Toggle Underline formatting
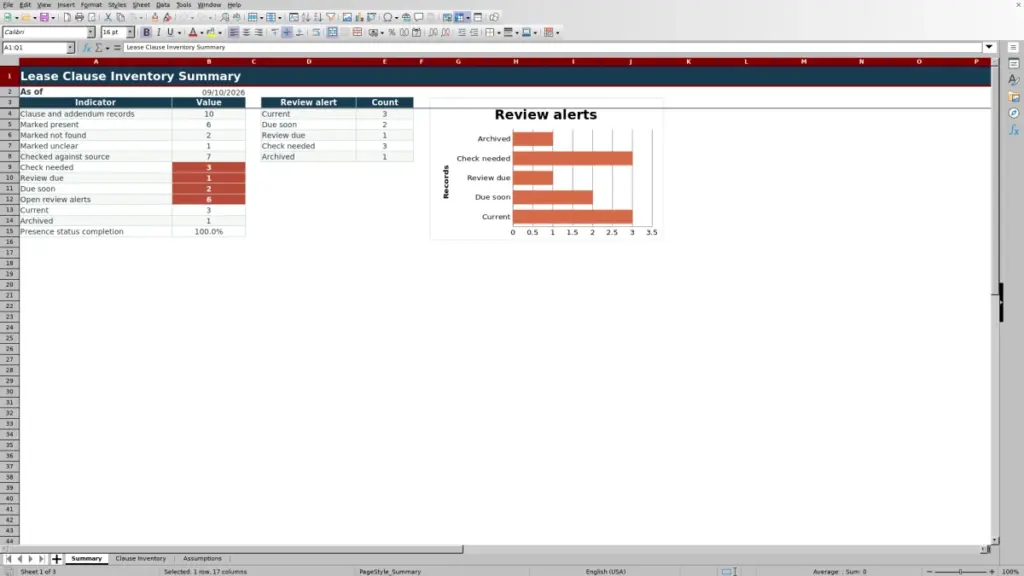 [170, 32]
